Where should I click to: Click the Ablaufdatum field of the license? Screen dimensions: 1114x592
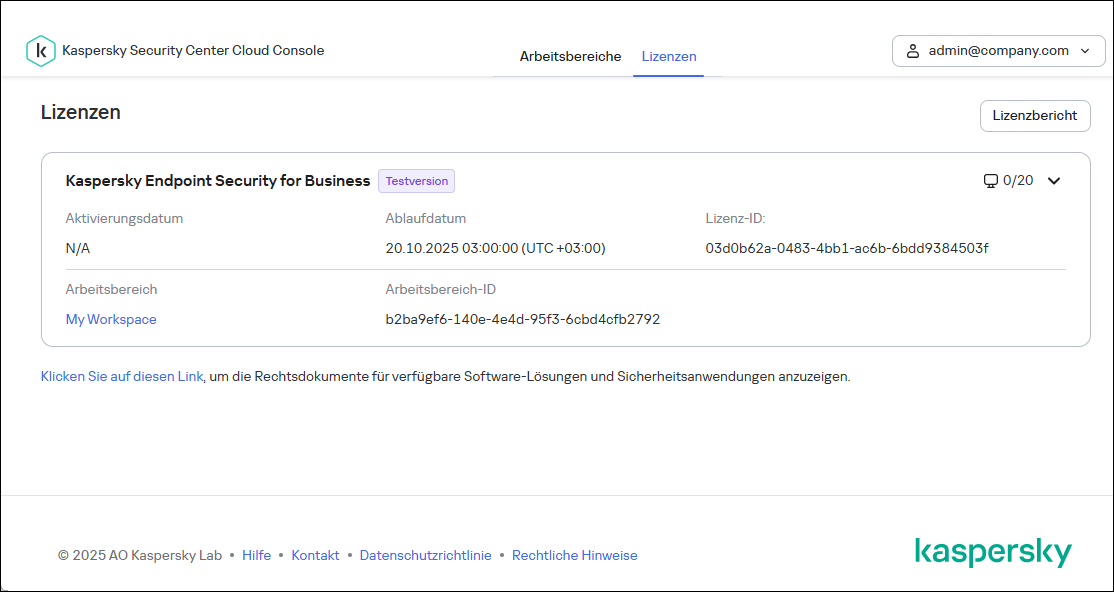tap(496, 248)
